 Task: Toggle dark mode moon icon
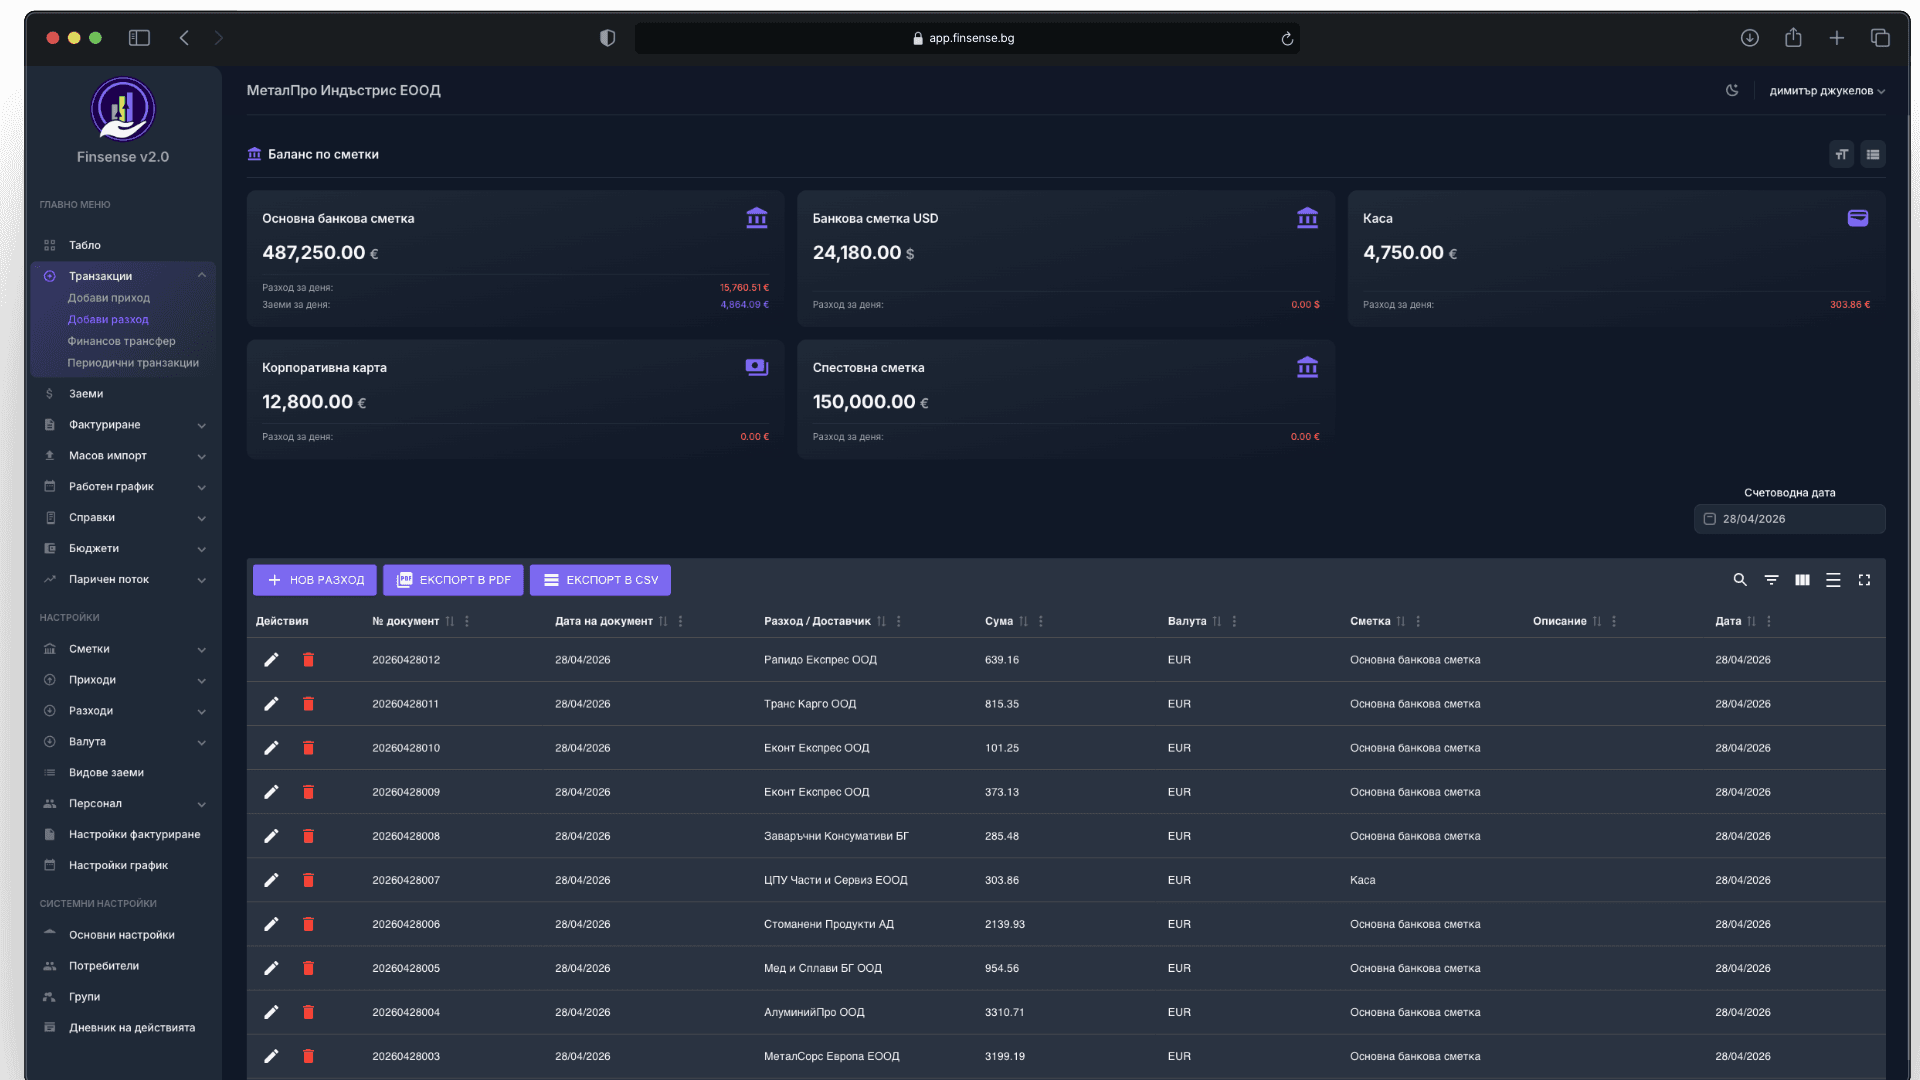point(1732,90)
